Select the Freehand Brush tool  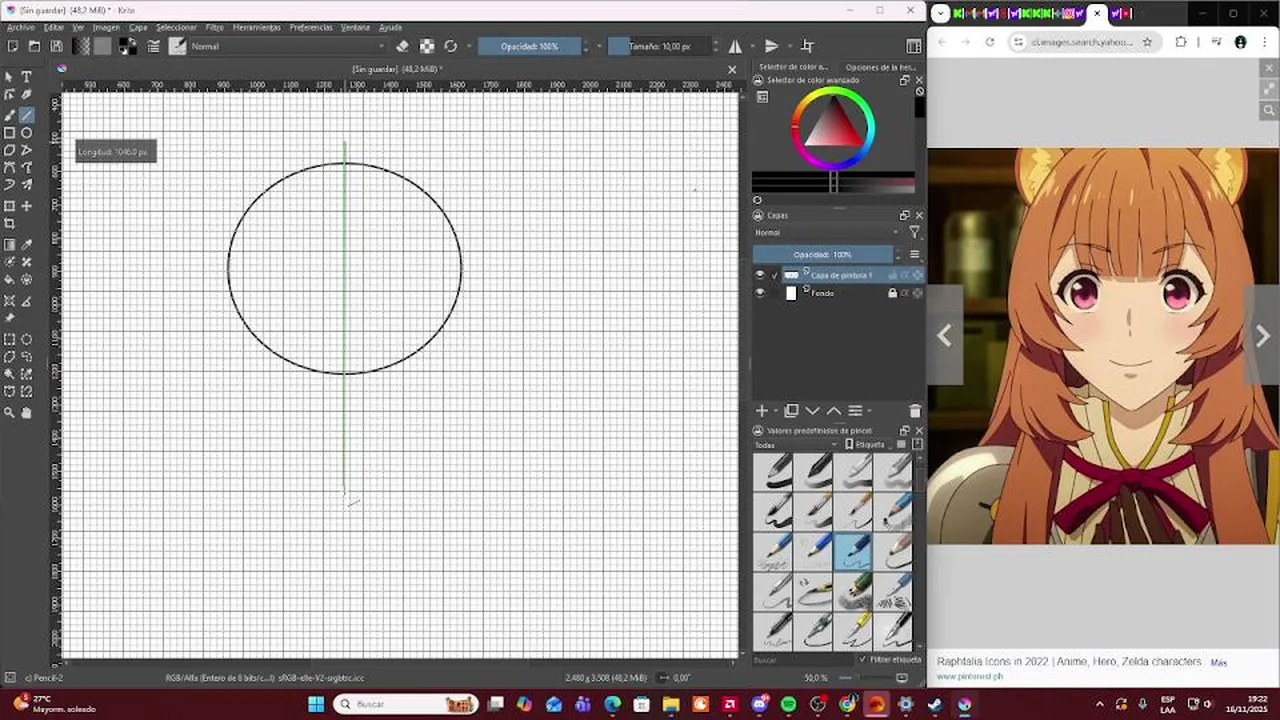[10, 115]
